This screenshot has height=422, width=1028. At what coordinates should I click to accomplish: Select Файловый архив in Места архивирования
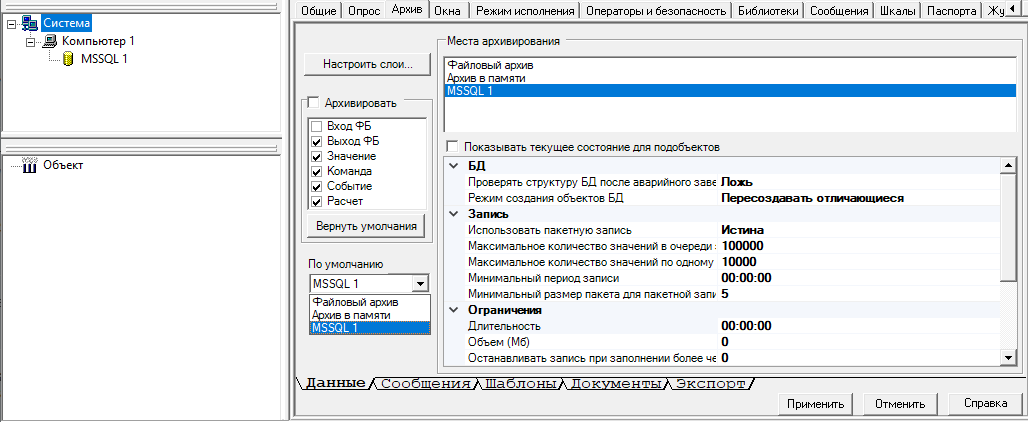(730, 66)
